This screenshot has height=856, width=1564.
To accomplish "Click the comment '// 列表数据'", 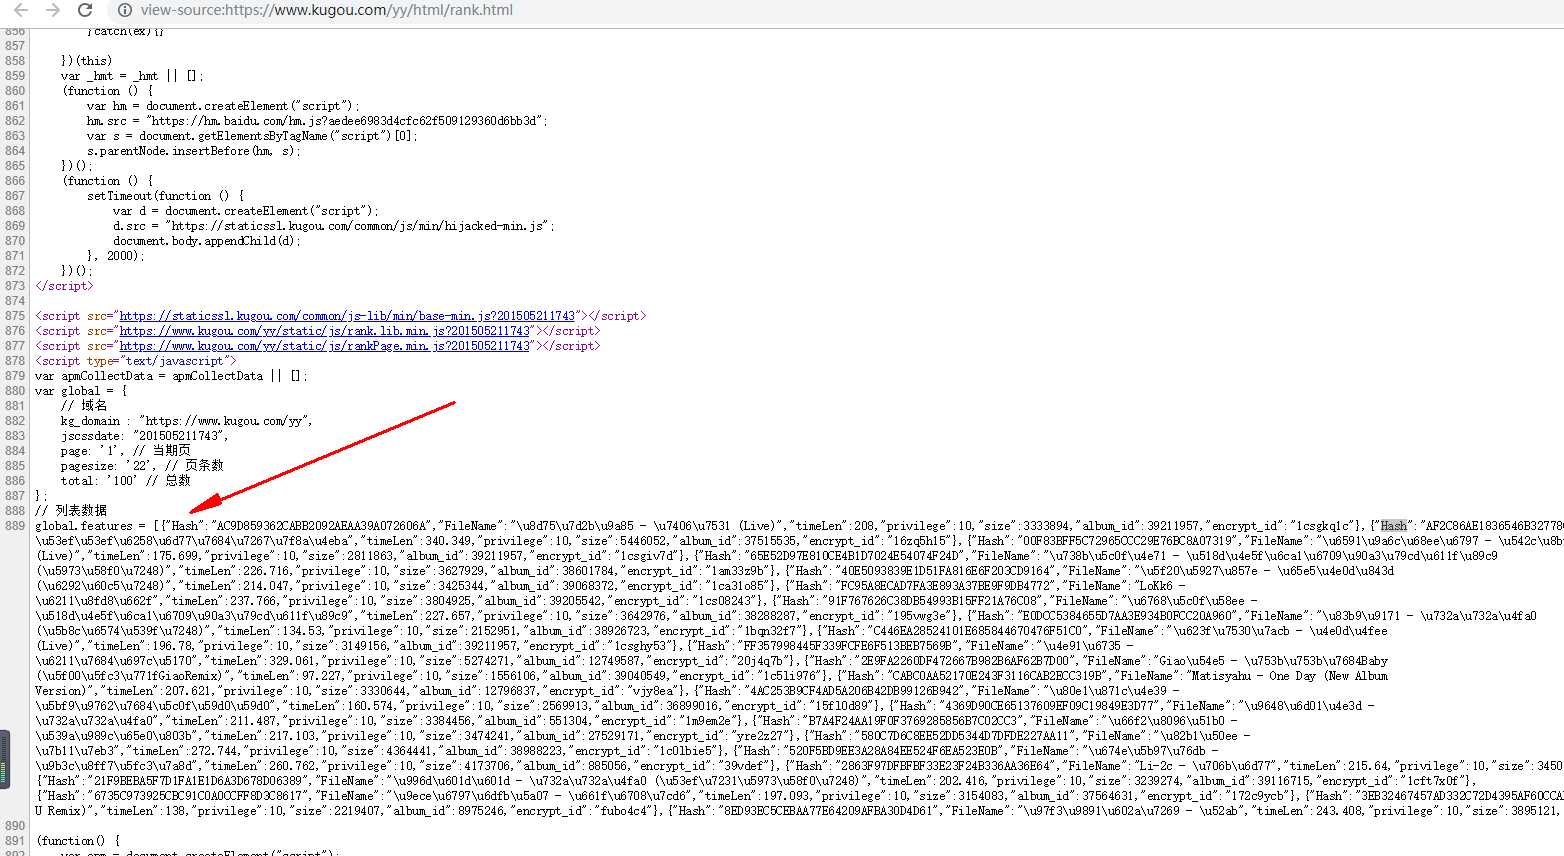I will (x=71, y=511).
